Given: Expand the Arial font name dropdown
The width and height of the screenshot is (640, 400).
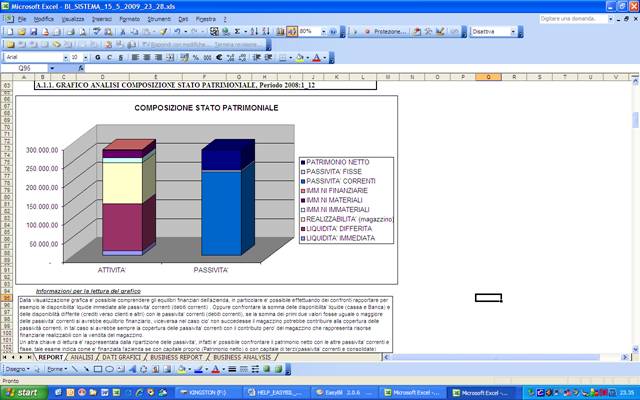Looking at the screenshot, I should pyautogui.click(x=65, y=58).
